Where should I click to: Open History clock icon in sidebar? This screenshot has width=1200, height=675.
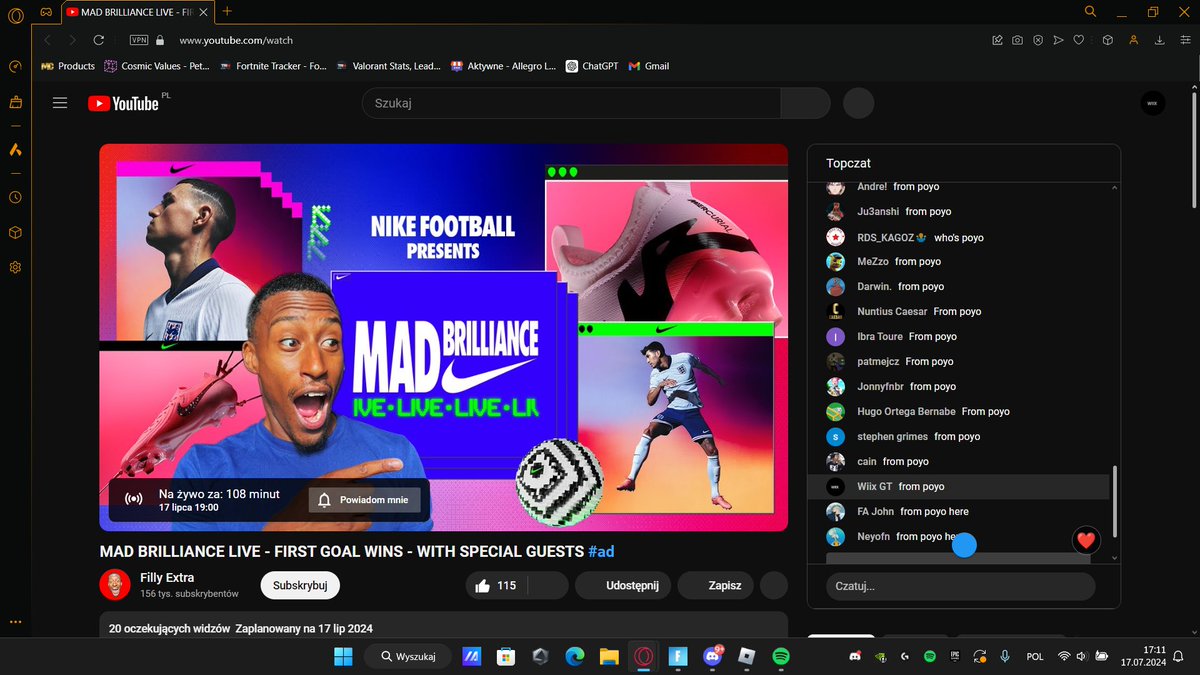click(15, 198)
